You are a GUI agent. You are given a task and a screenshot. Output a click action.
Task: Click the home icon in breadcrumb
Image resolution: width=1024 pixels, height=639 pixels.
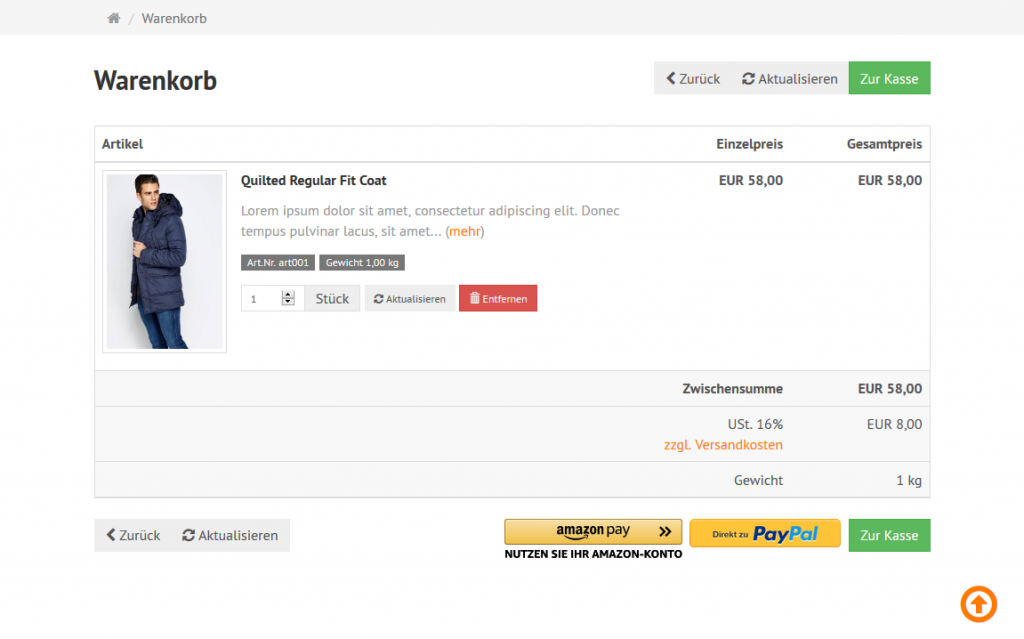pos(114,18)
